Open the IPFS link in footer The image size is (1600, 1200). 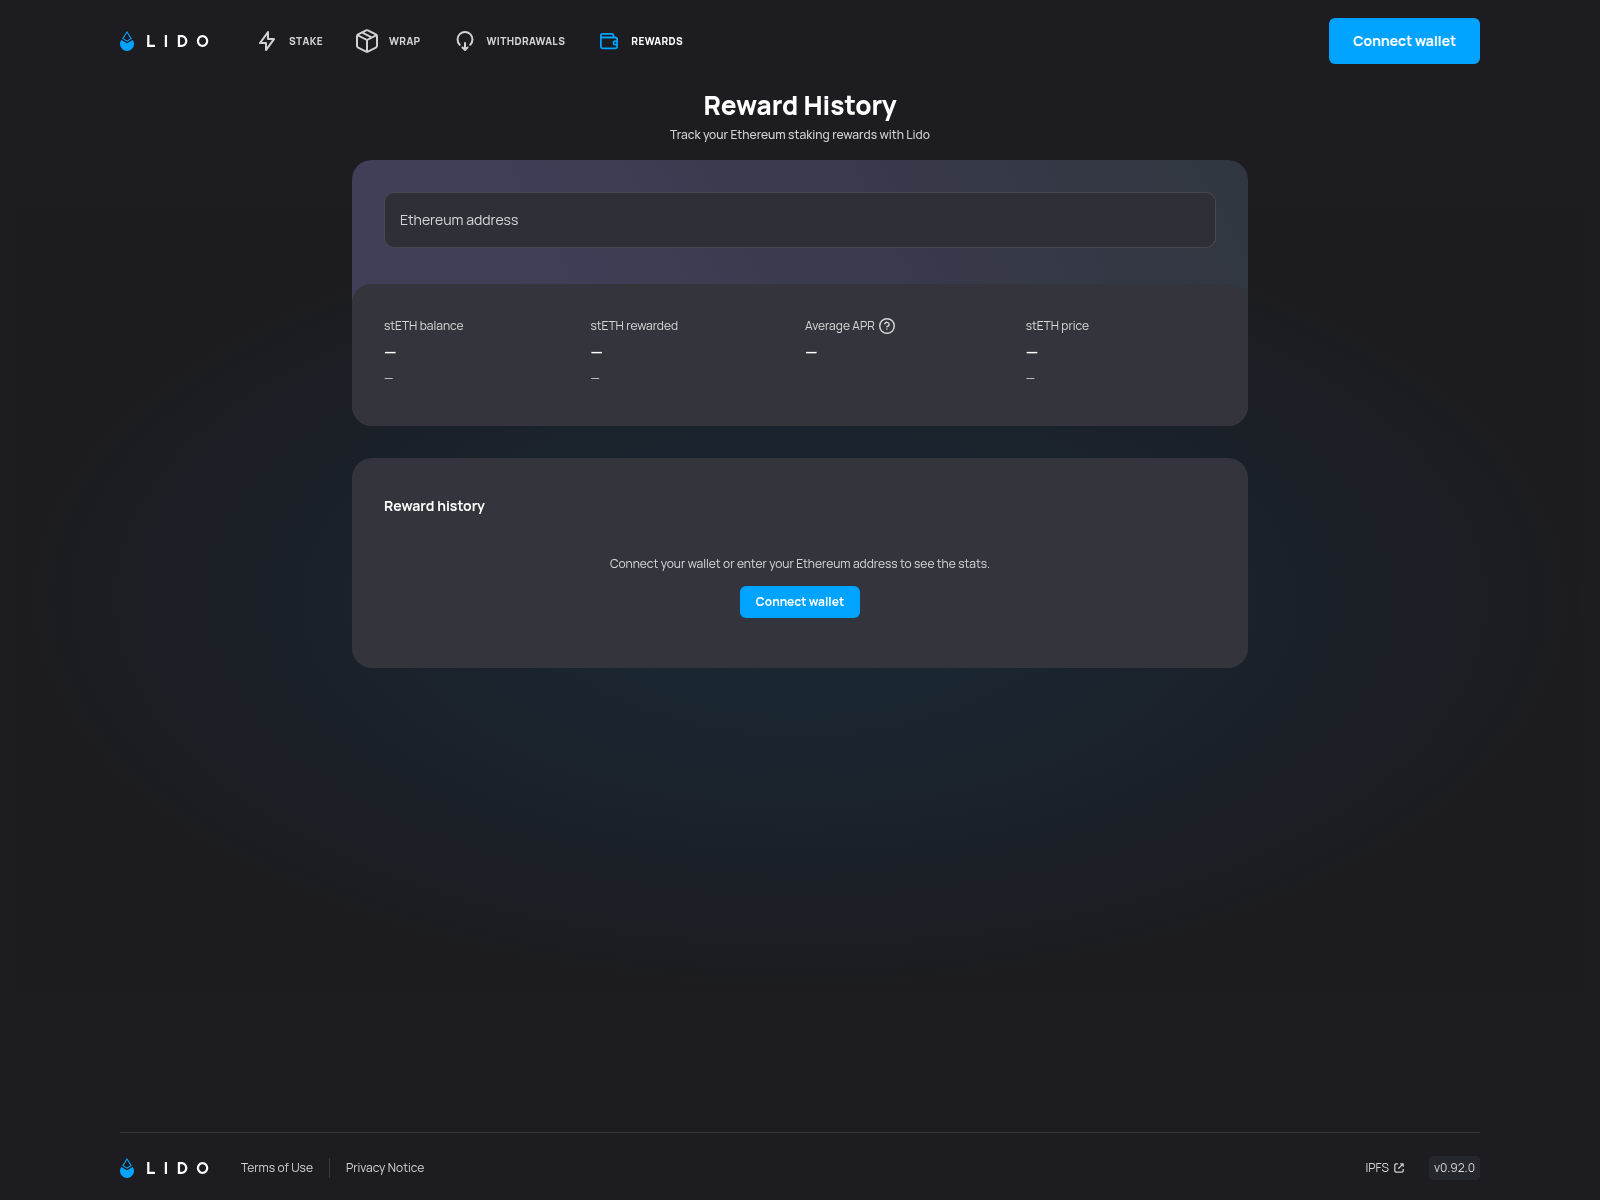(x=1385, y=1168)
